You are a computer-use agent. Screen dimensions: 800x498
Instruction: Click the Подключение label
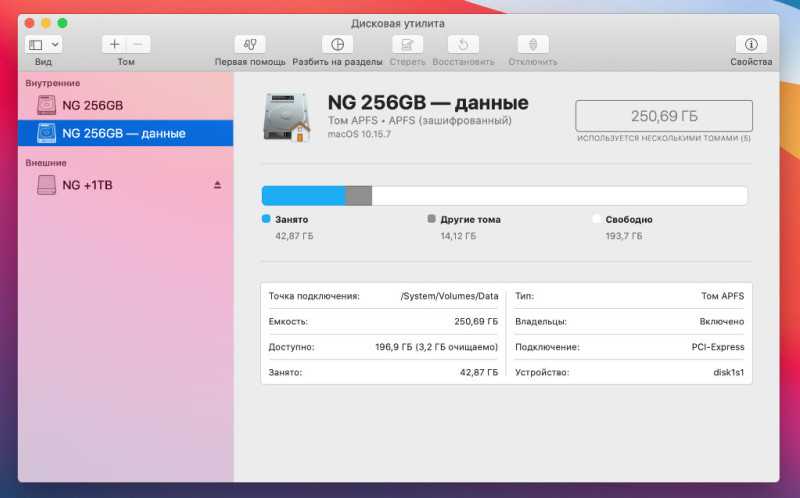tap(547, 347)
